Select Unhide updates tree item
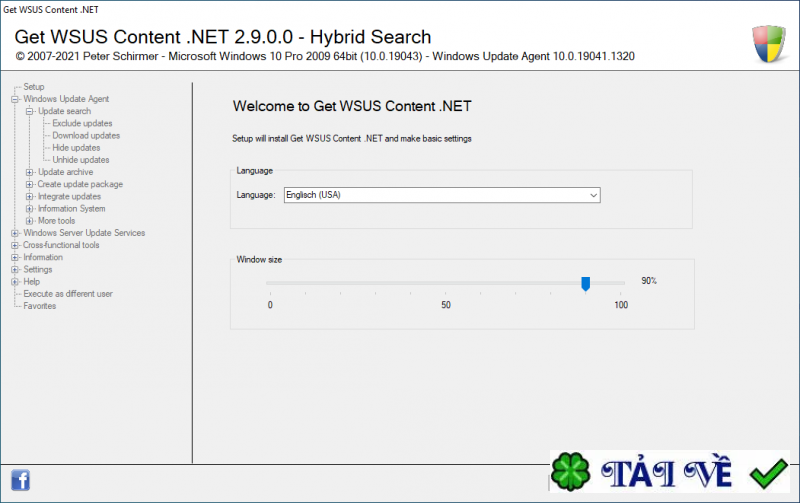Viewport: 800px width, 503px height. [81, 160]
